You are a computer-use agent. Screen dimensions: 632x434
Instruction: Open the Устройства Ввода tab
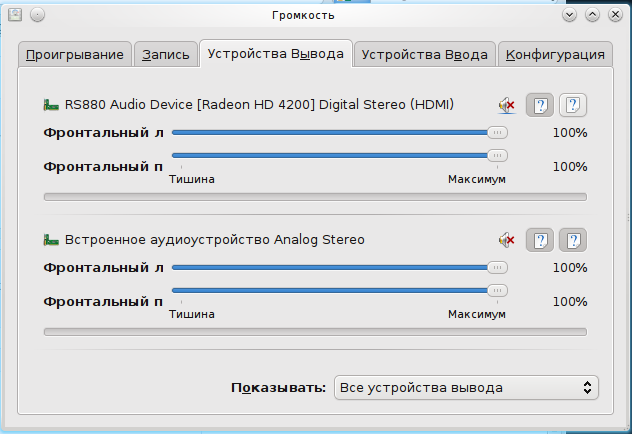(424, 54)
